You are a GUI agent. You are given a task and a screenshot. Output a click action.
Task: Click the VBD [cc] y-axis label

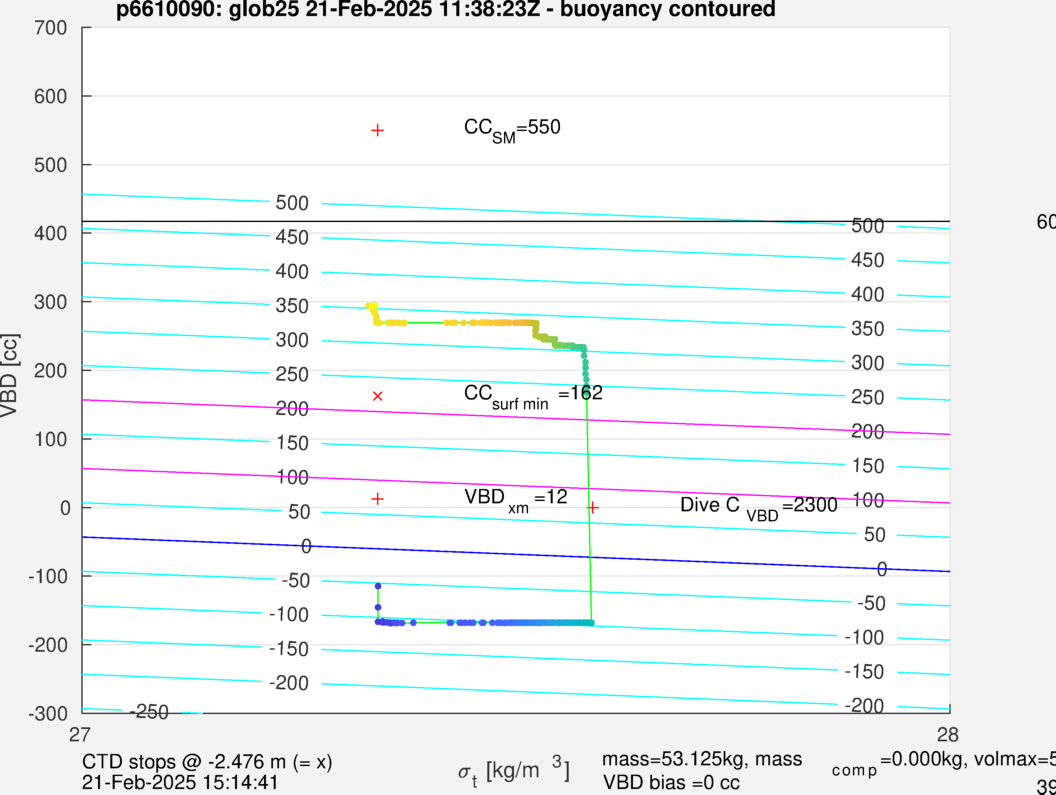point(9,375)
